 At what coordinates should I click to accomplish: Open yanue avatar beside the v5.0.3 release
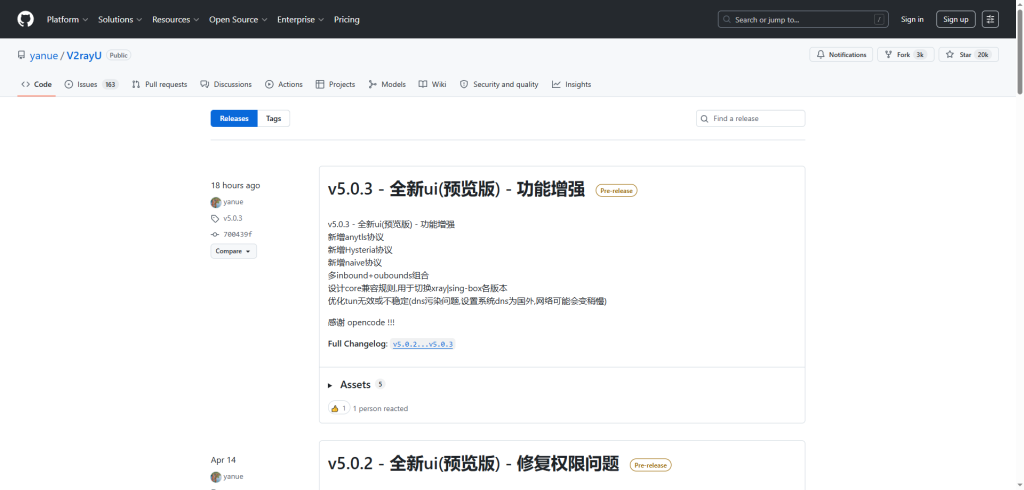[216, 203]
